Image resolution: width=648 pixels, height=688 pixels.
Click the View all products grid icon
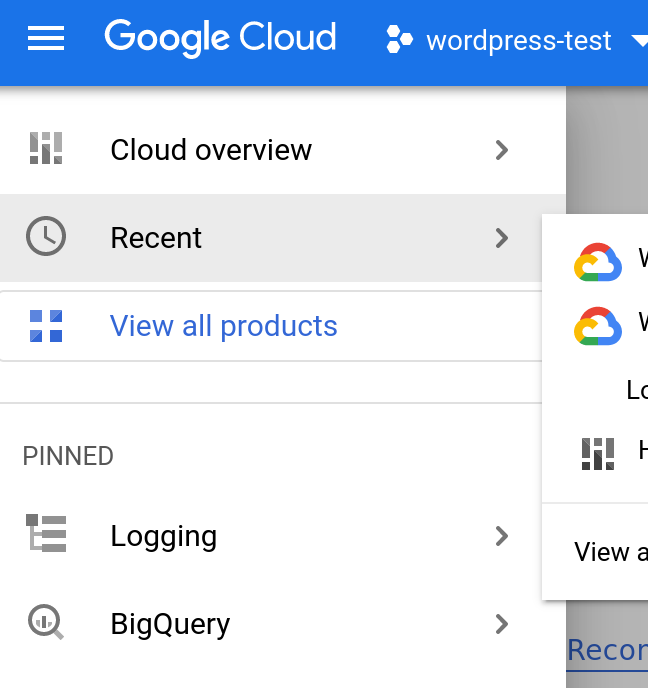tap(46, 326)
